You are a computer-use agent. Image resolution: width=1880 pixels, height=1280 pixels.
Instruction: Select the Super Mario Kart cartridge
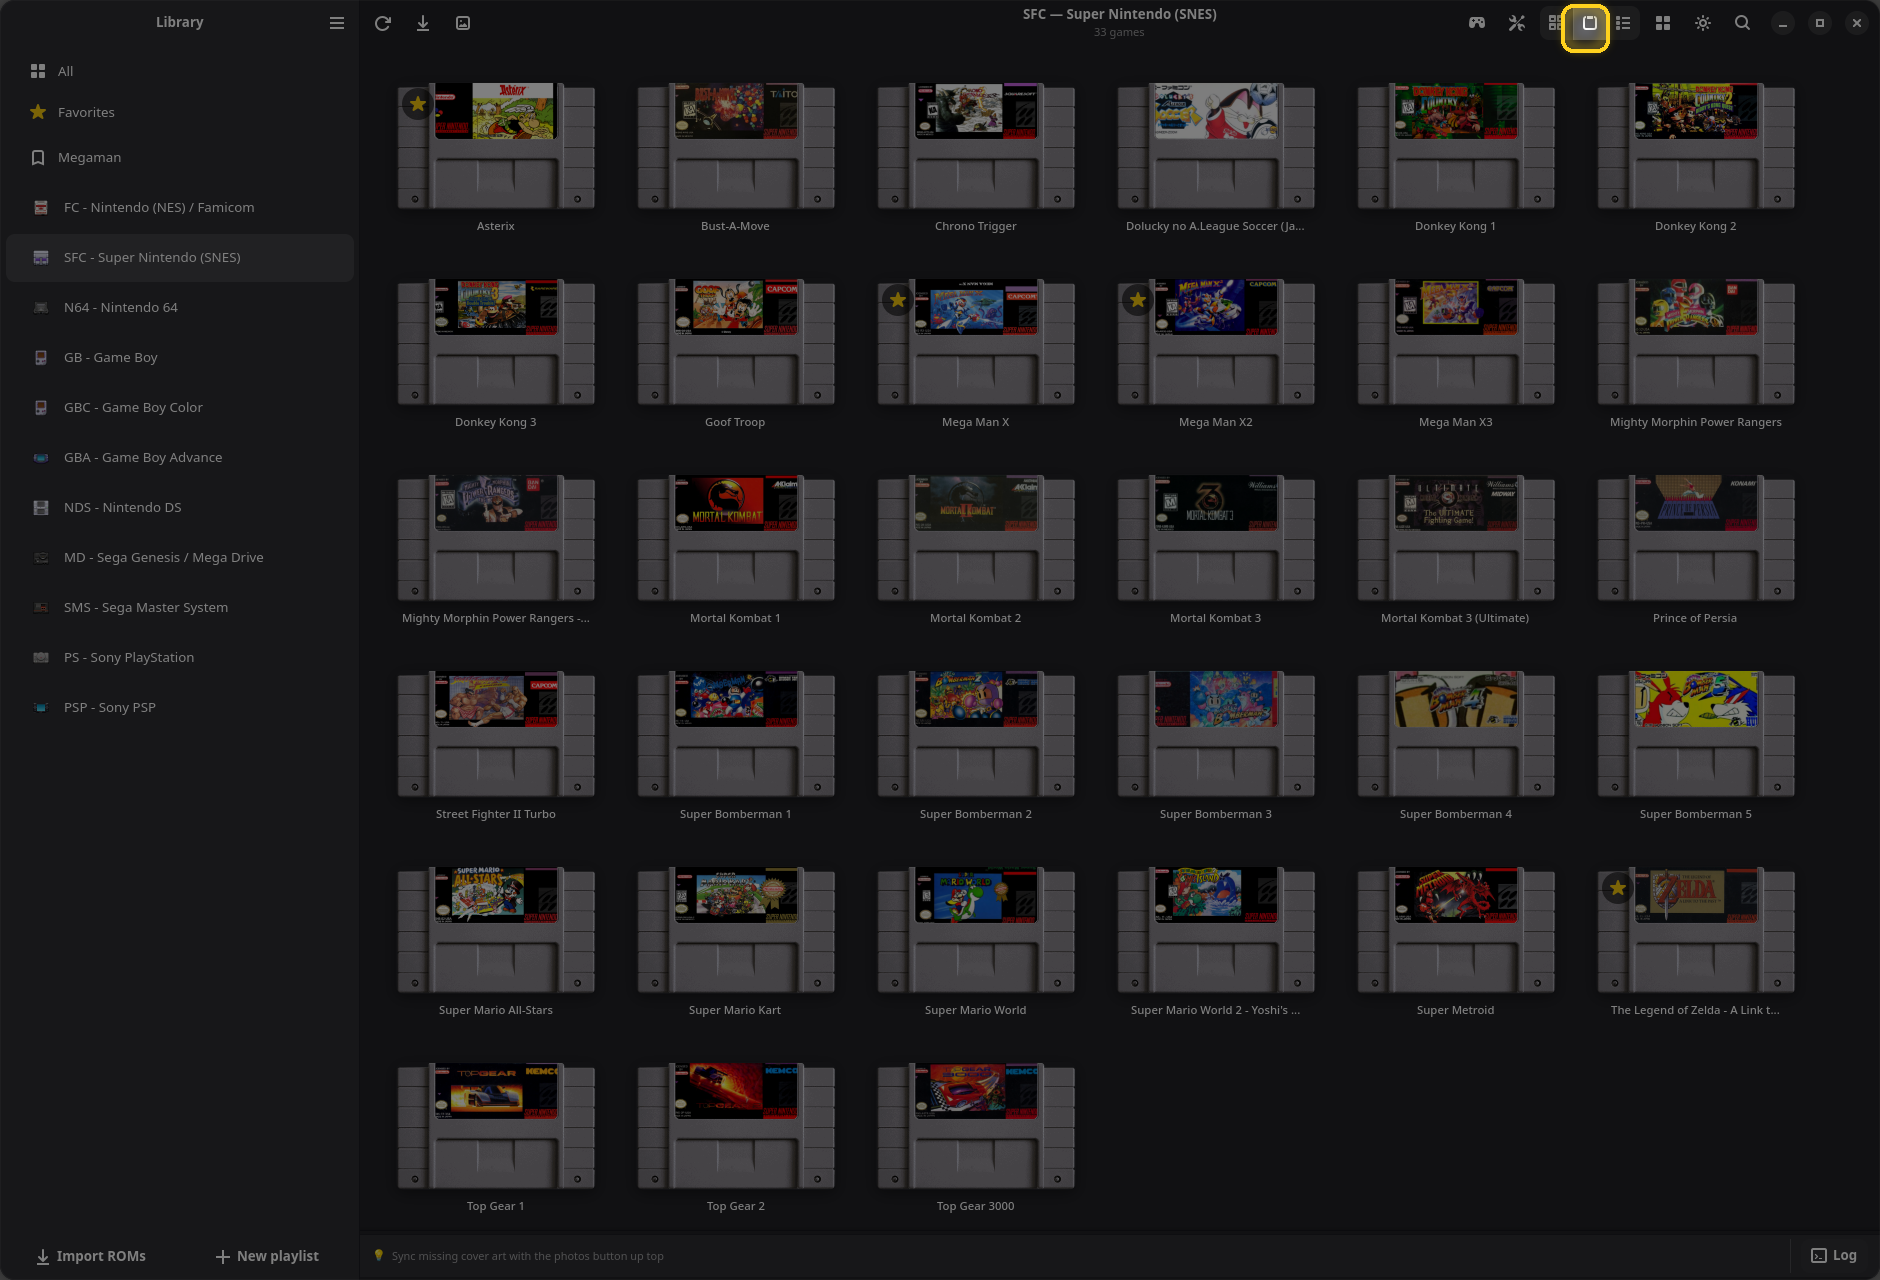tap(736, 930)
